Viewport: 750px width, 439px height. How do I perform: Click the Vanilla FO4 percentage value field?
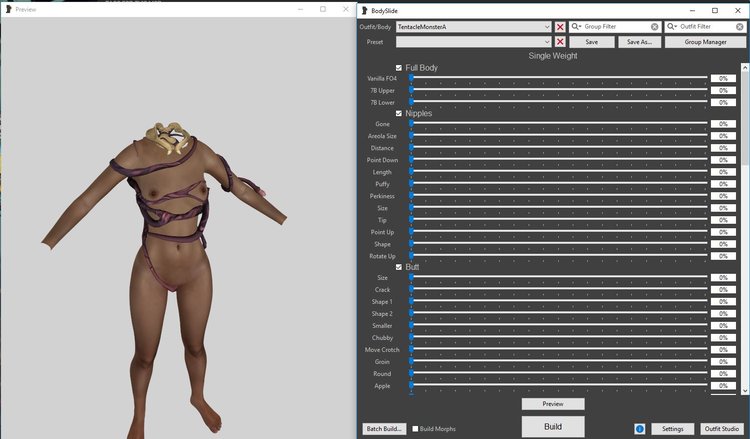pyautogui.click(x=723, y=78)
